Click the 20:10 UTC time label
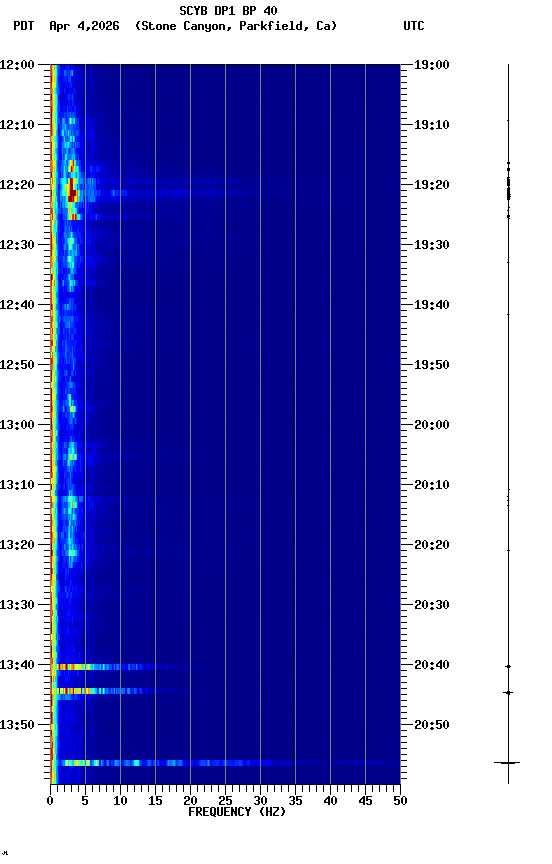Screen dimensions: 552x864 [x=432, y=485]
